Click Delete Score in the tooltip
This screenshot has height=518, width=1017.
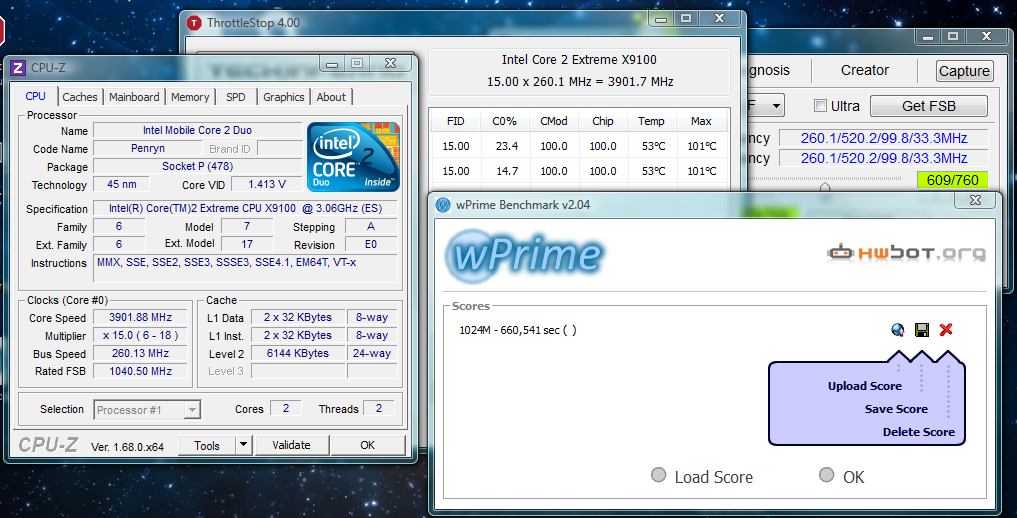[918, 432]
